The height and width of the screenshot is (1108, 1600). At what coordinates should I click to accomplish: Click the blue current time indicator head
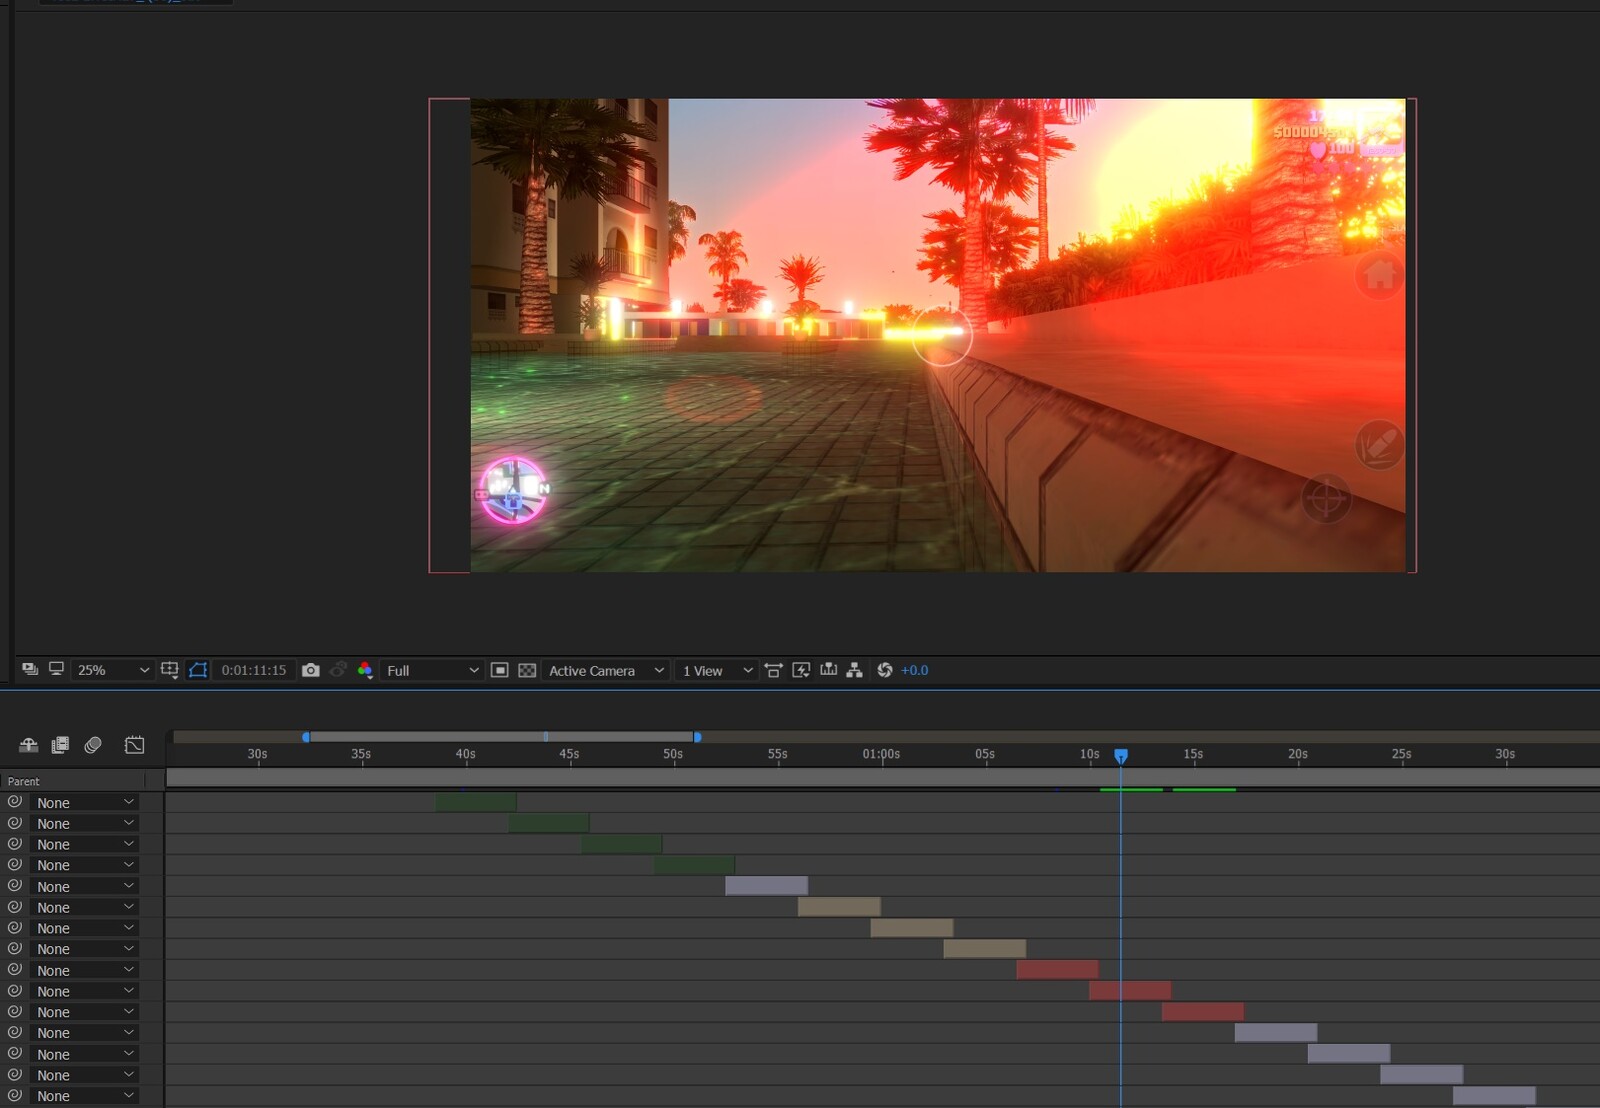click(1121, 756)
